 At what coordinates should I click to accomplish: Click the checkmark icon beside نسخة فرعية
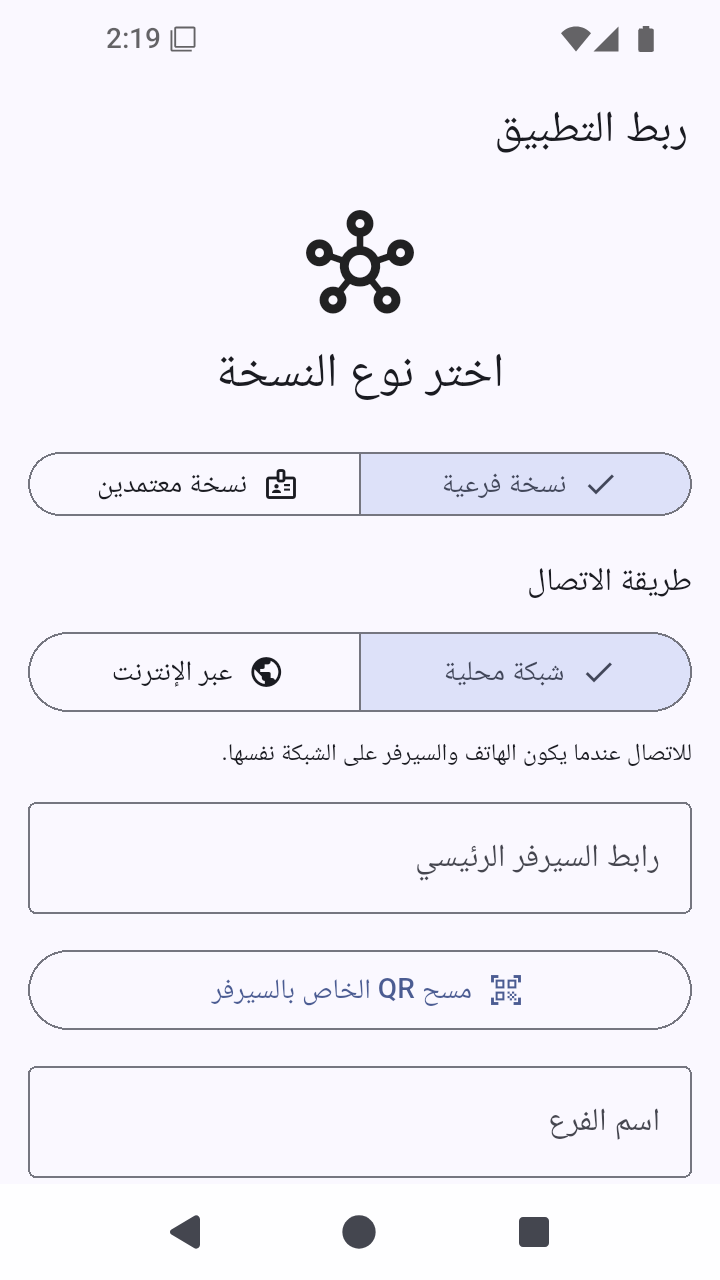600,485
